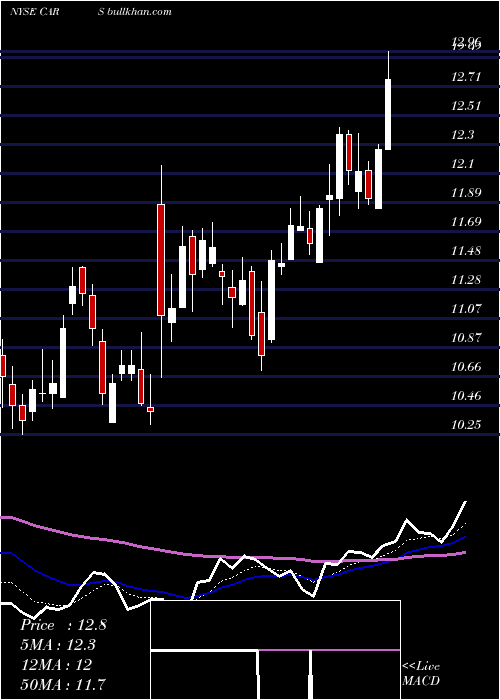Click the 11.28 price level label
The image size is (500, 700).
(466, 280)
